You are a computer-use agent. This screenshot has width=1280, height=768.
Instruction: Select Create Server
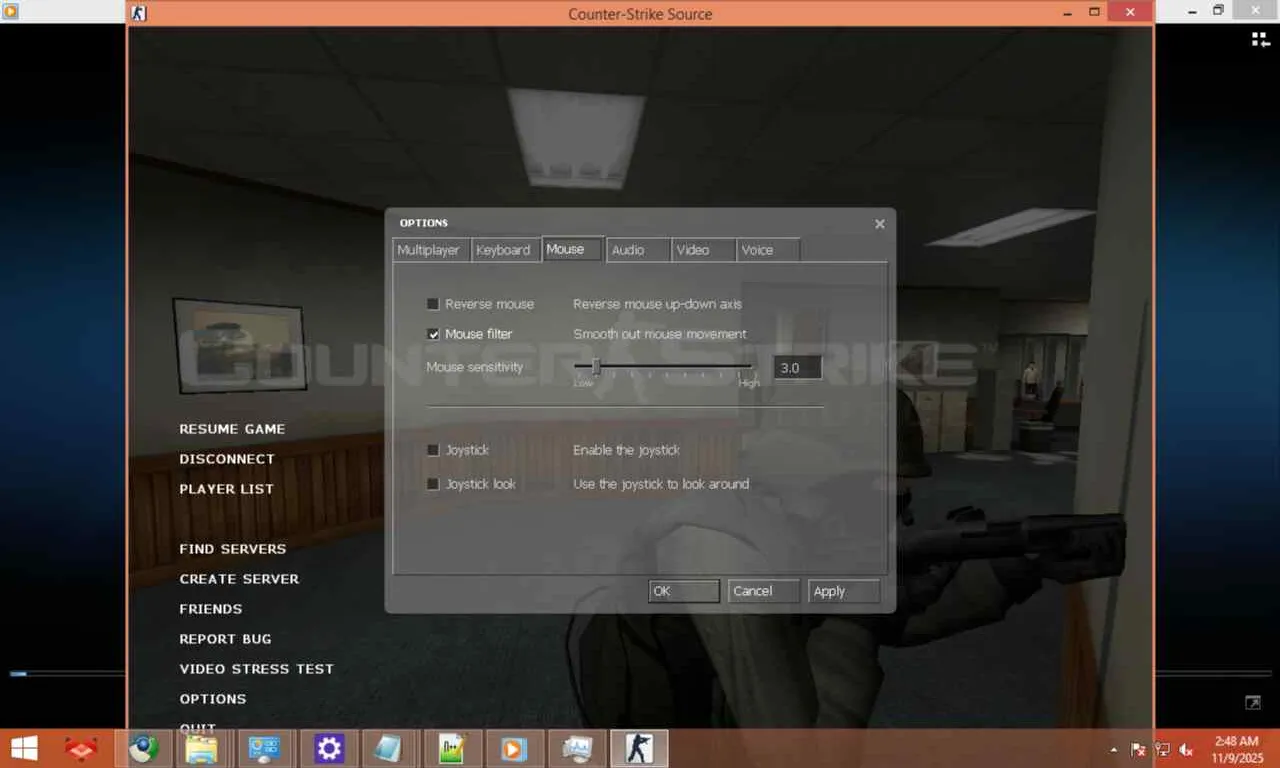point(239,579)
